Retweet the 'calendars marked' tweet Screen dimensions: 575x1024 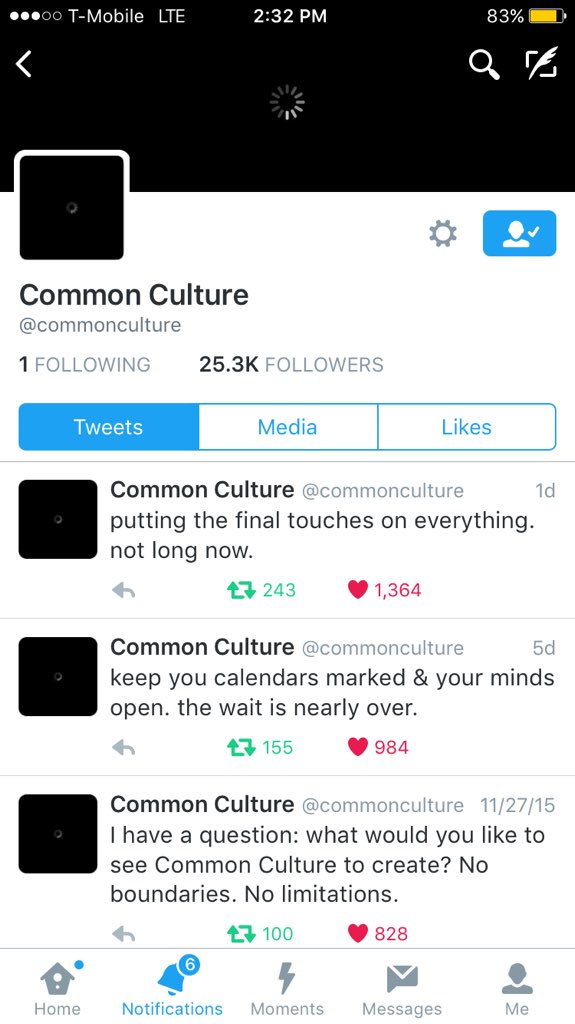260,747
